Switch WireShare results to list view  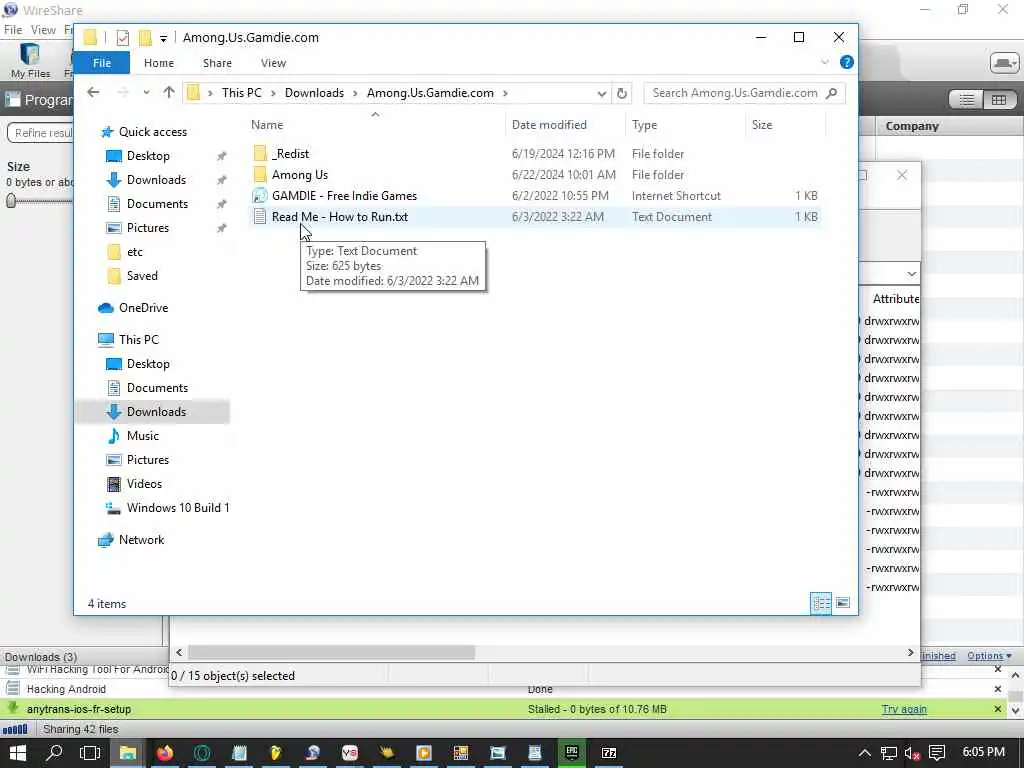pyautogui.click(x=967, y=99)
